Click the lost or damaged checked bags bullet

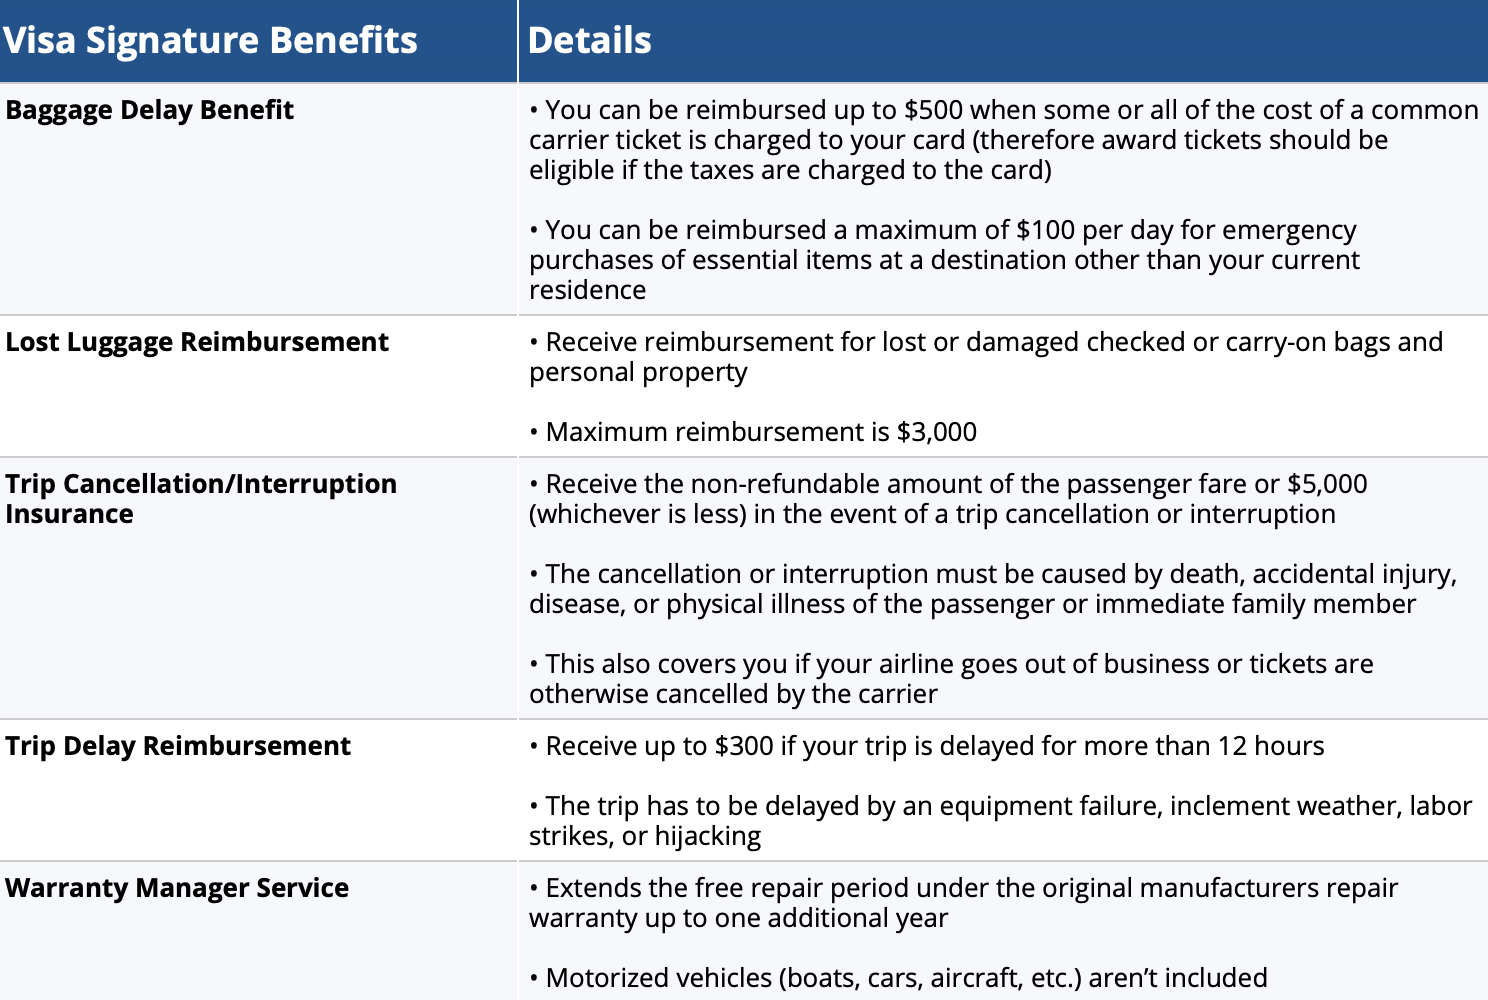pos(985,343)
